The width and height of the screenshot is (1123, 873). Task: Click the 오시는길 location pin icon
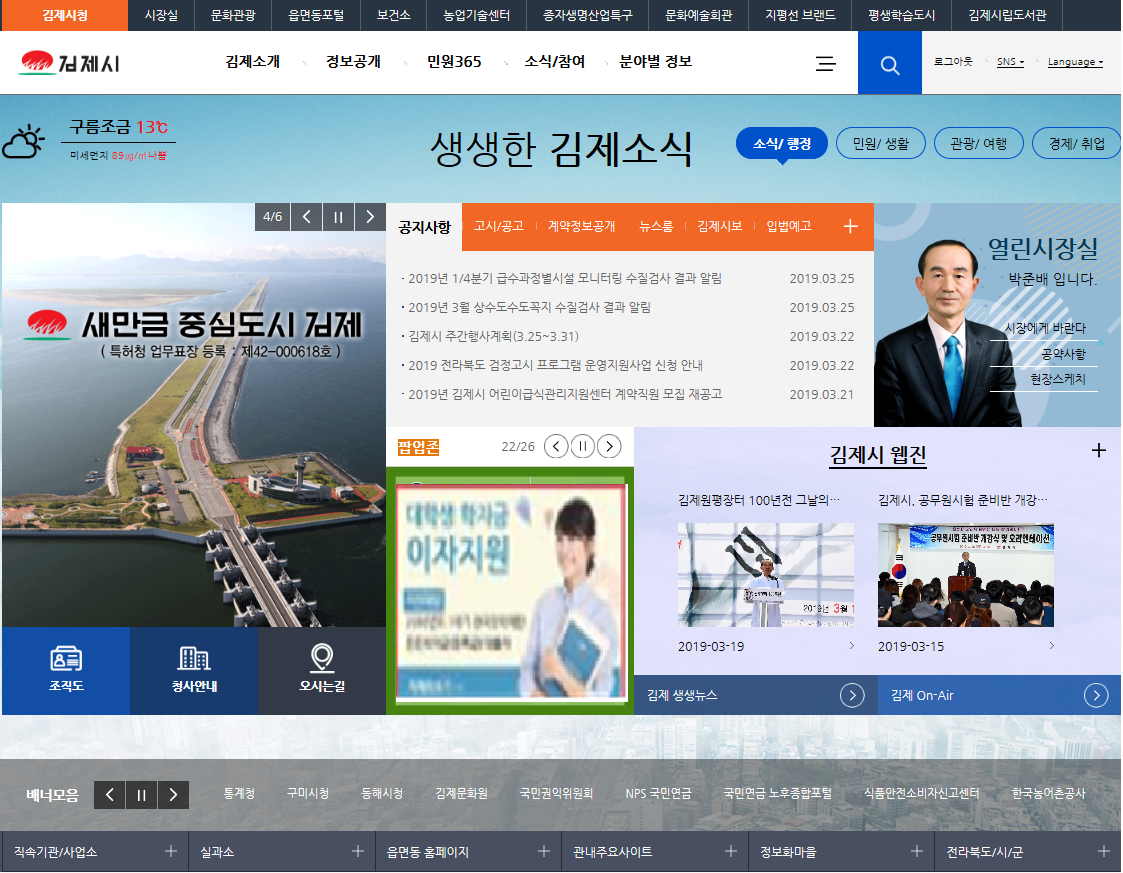[321, 658]
